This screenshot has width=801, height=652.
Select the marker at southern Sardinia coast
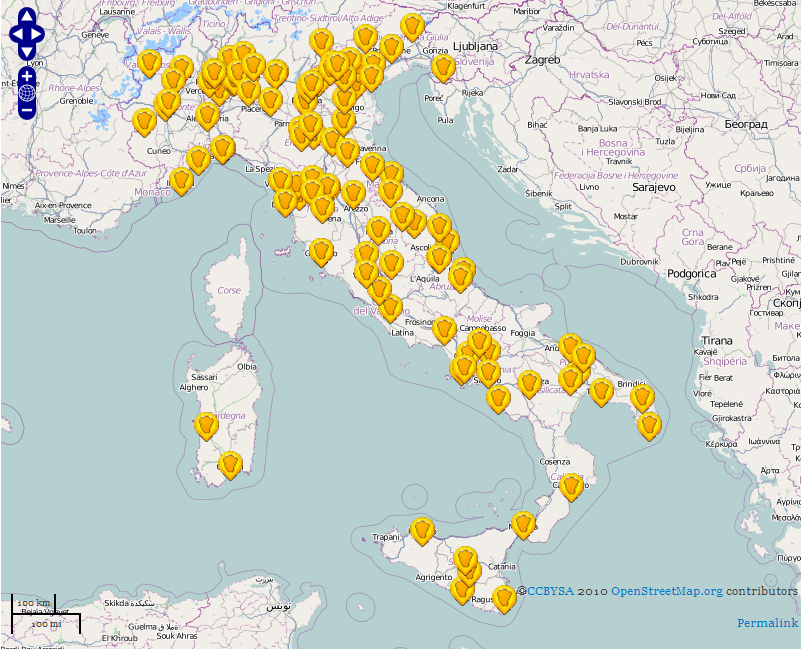tap(230, 465)
